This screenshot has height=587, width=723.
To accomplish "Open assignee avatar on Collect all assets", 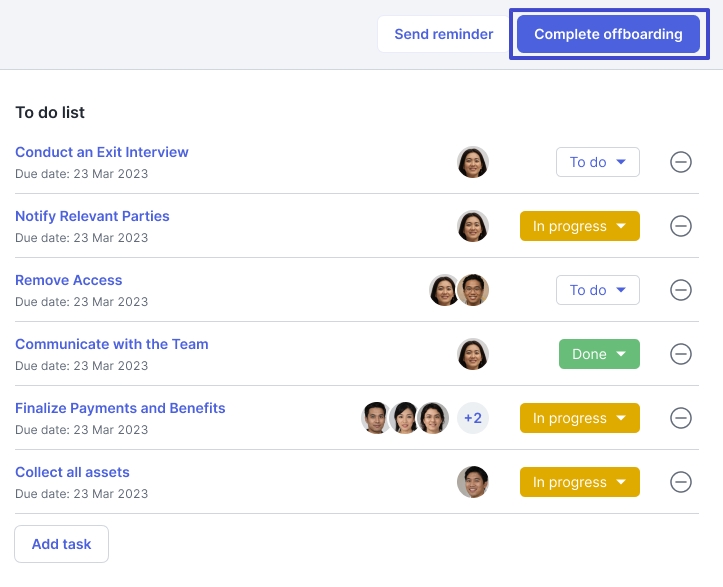I will [x=473, y=482].
